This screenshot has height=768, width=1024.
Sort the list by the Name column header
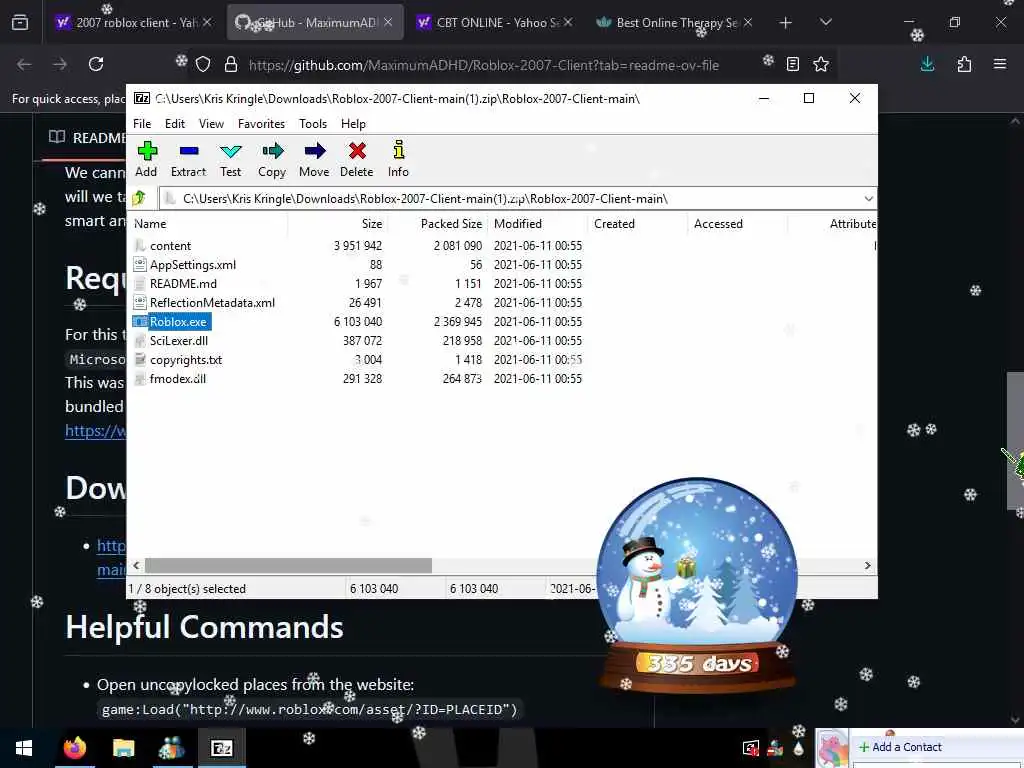208,223
